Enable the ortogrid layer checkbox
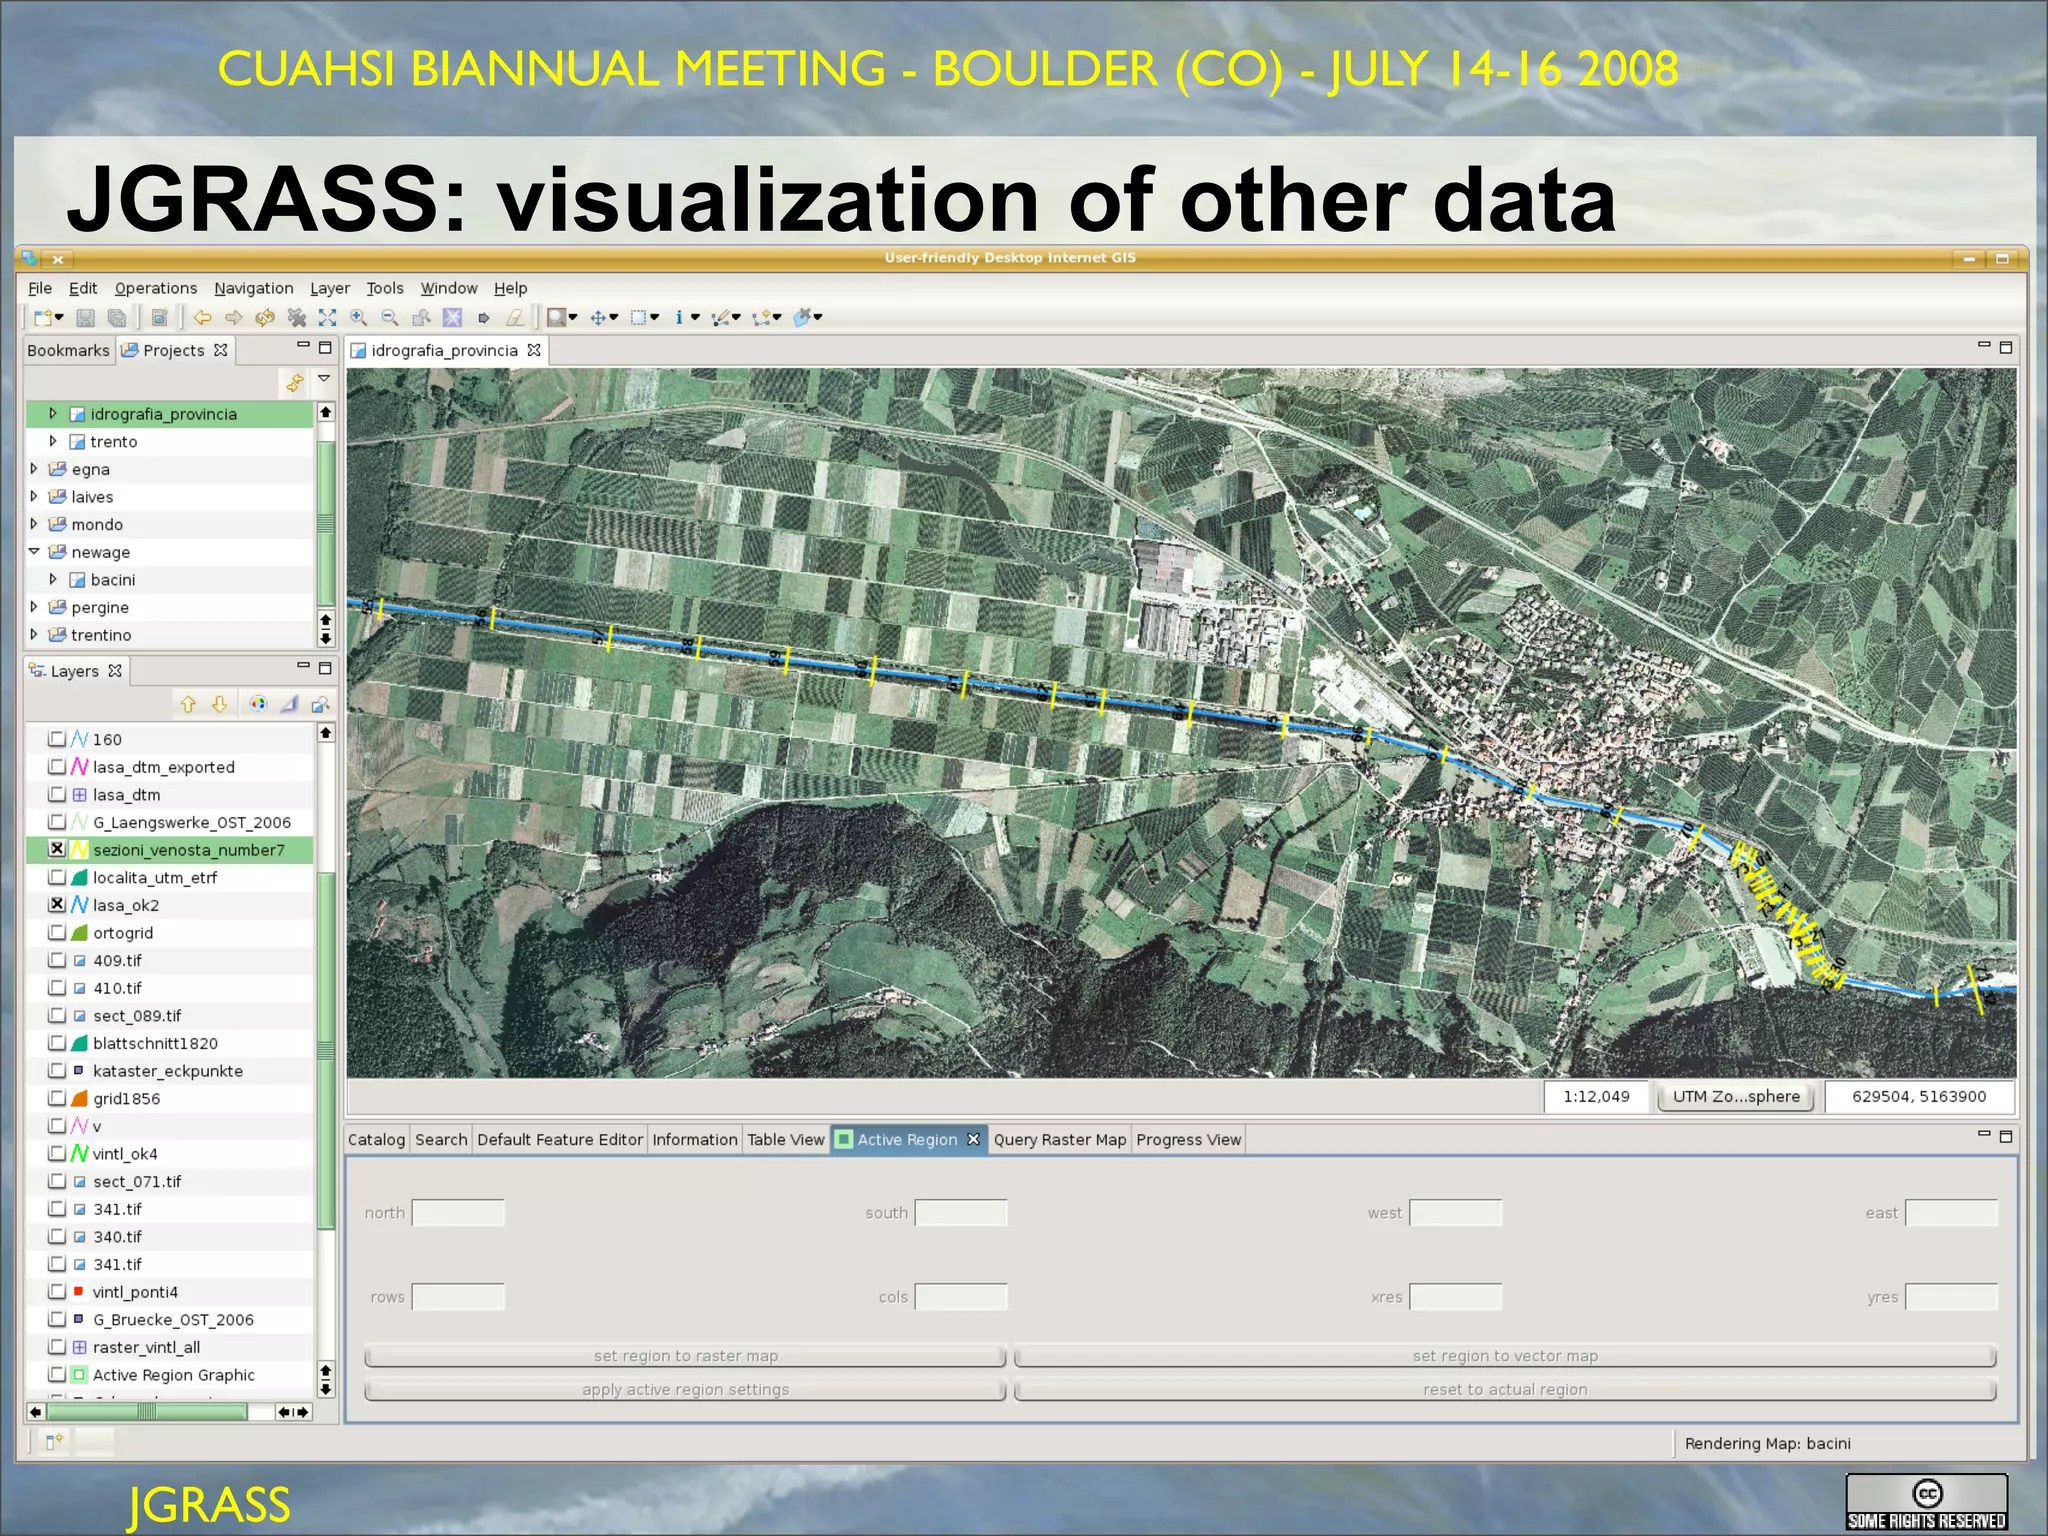Screen dimensions: 2048x1536 (57, 932)
